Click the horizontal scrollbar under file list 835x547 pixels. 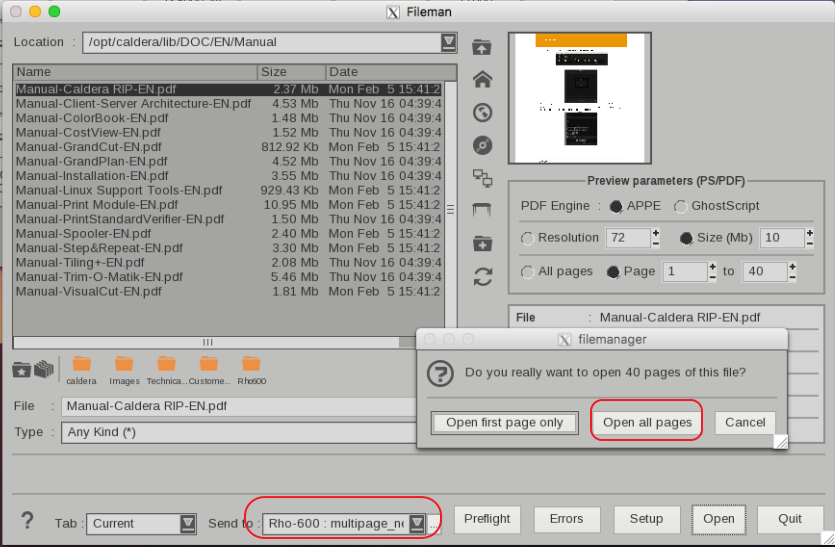pyautogui.click(x=208, y=342)
